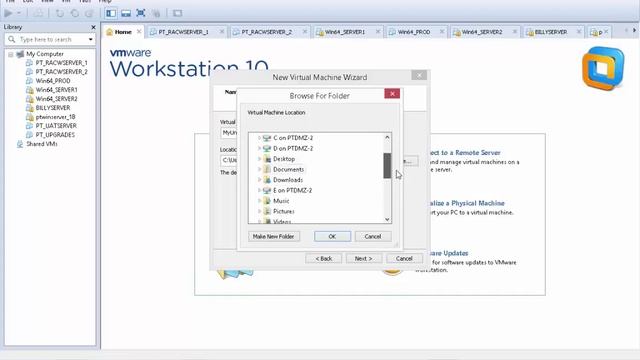Image resolution: width=640 pixels, height=360 pixels.
Task: Select PT_UATSERVER in the Library tree
Action: click(x=56, y=126)
